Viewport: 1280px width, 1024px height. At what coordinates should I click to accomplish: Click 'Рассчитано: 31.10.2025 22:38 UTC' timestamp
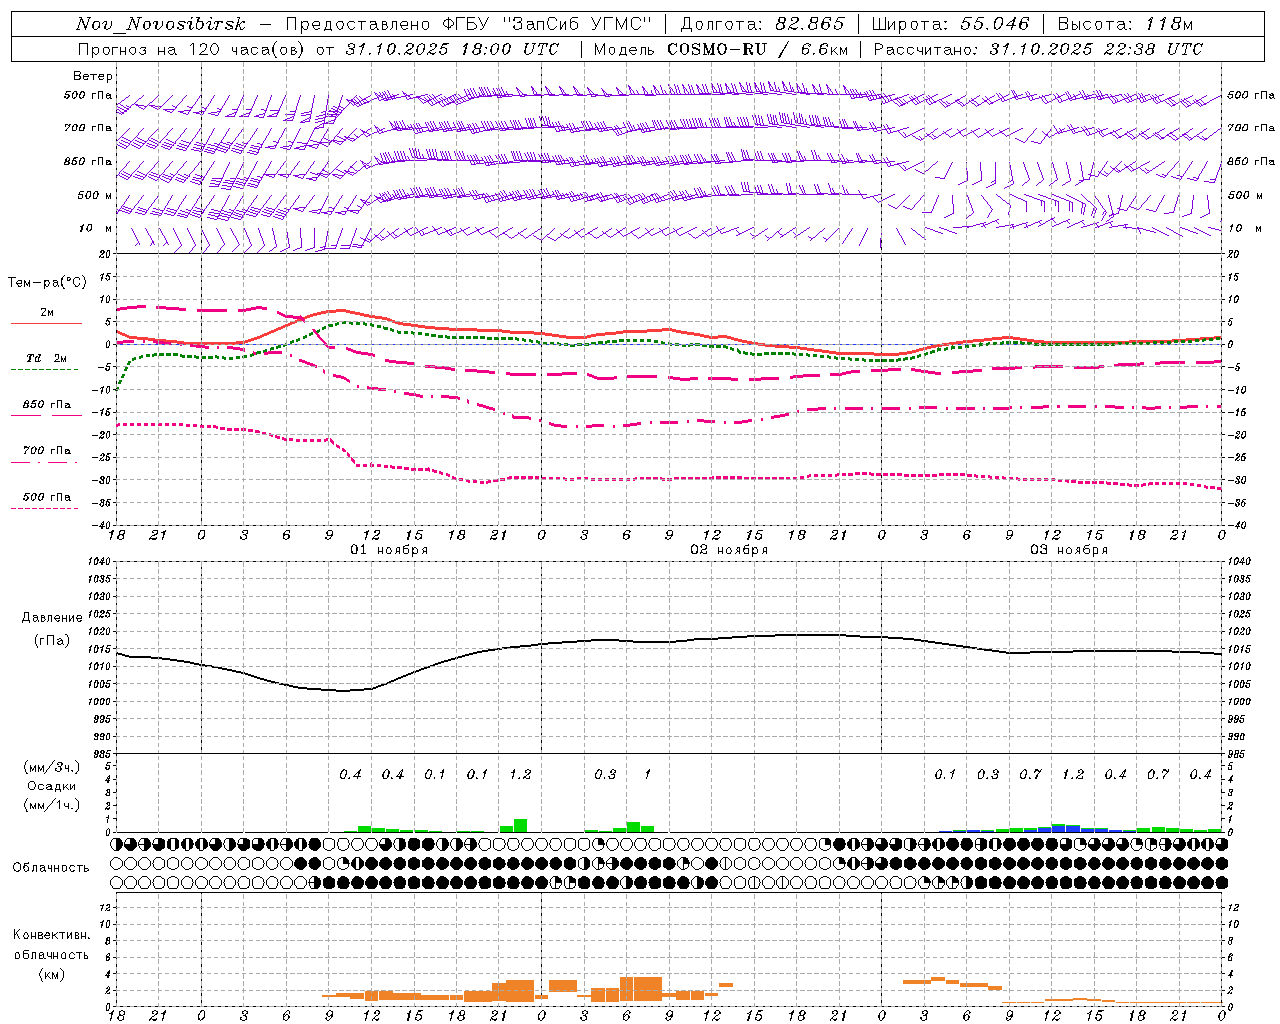coord(1038,49)
